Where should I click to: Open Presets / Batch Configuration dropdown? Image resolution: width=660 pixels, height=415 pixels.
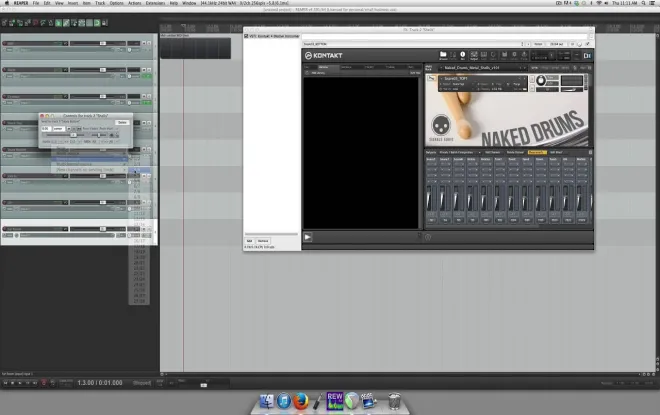click(459, 152)
